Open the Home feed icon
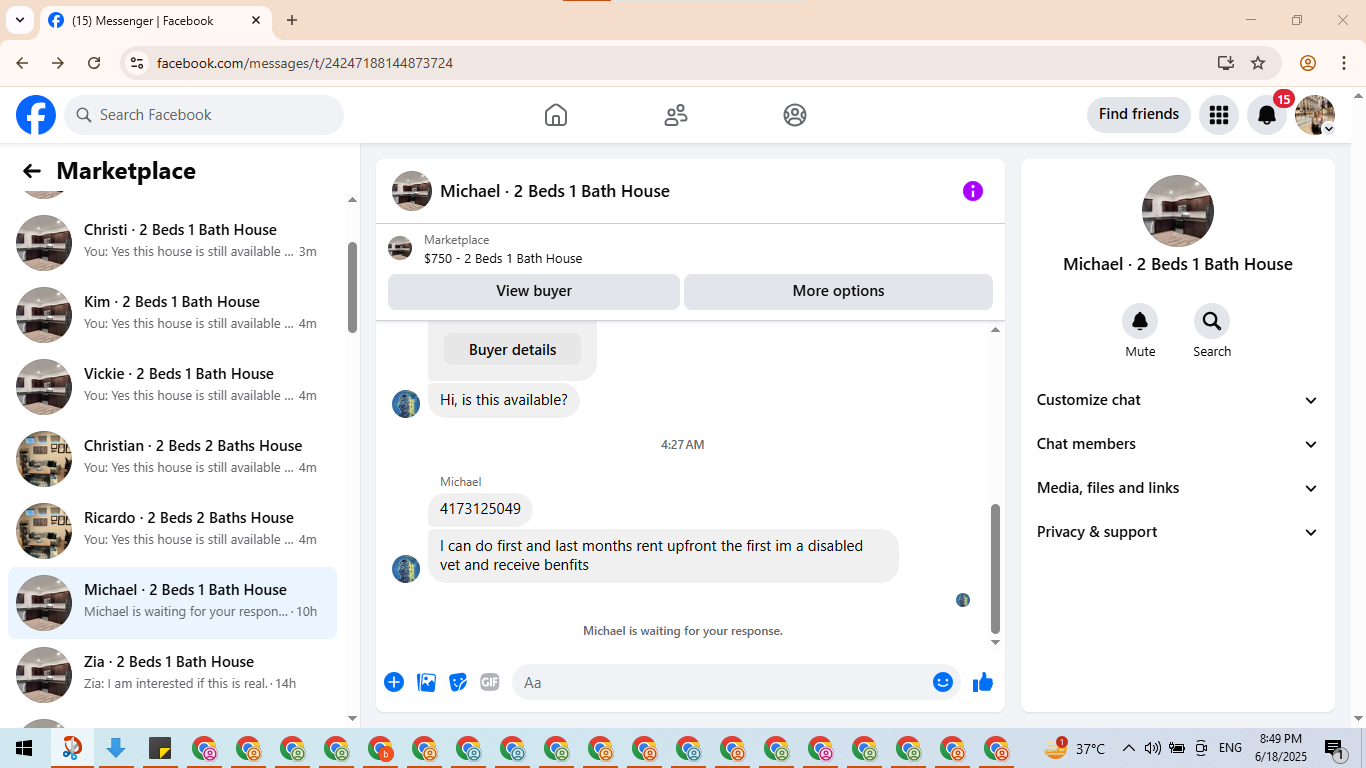Viewport: 1366px width, 768px height. point(556,115)
